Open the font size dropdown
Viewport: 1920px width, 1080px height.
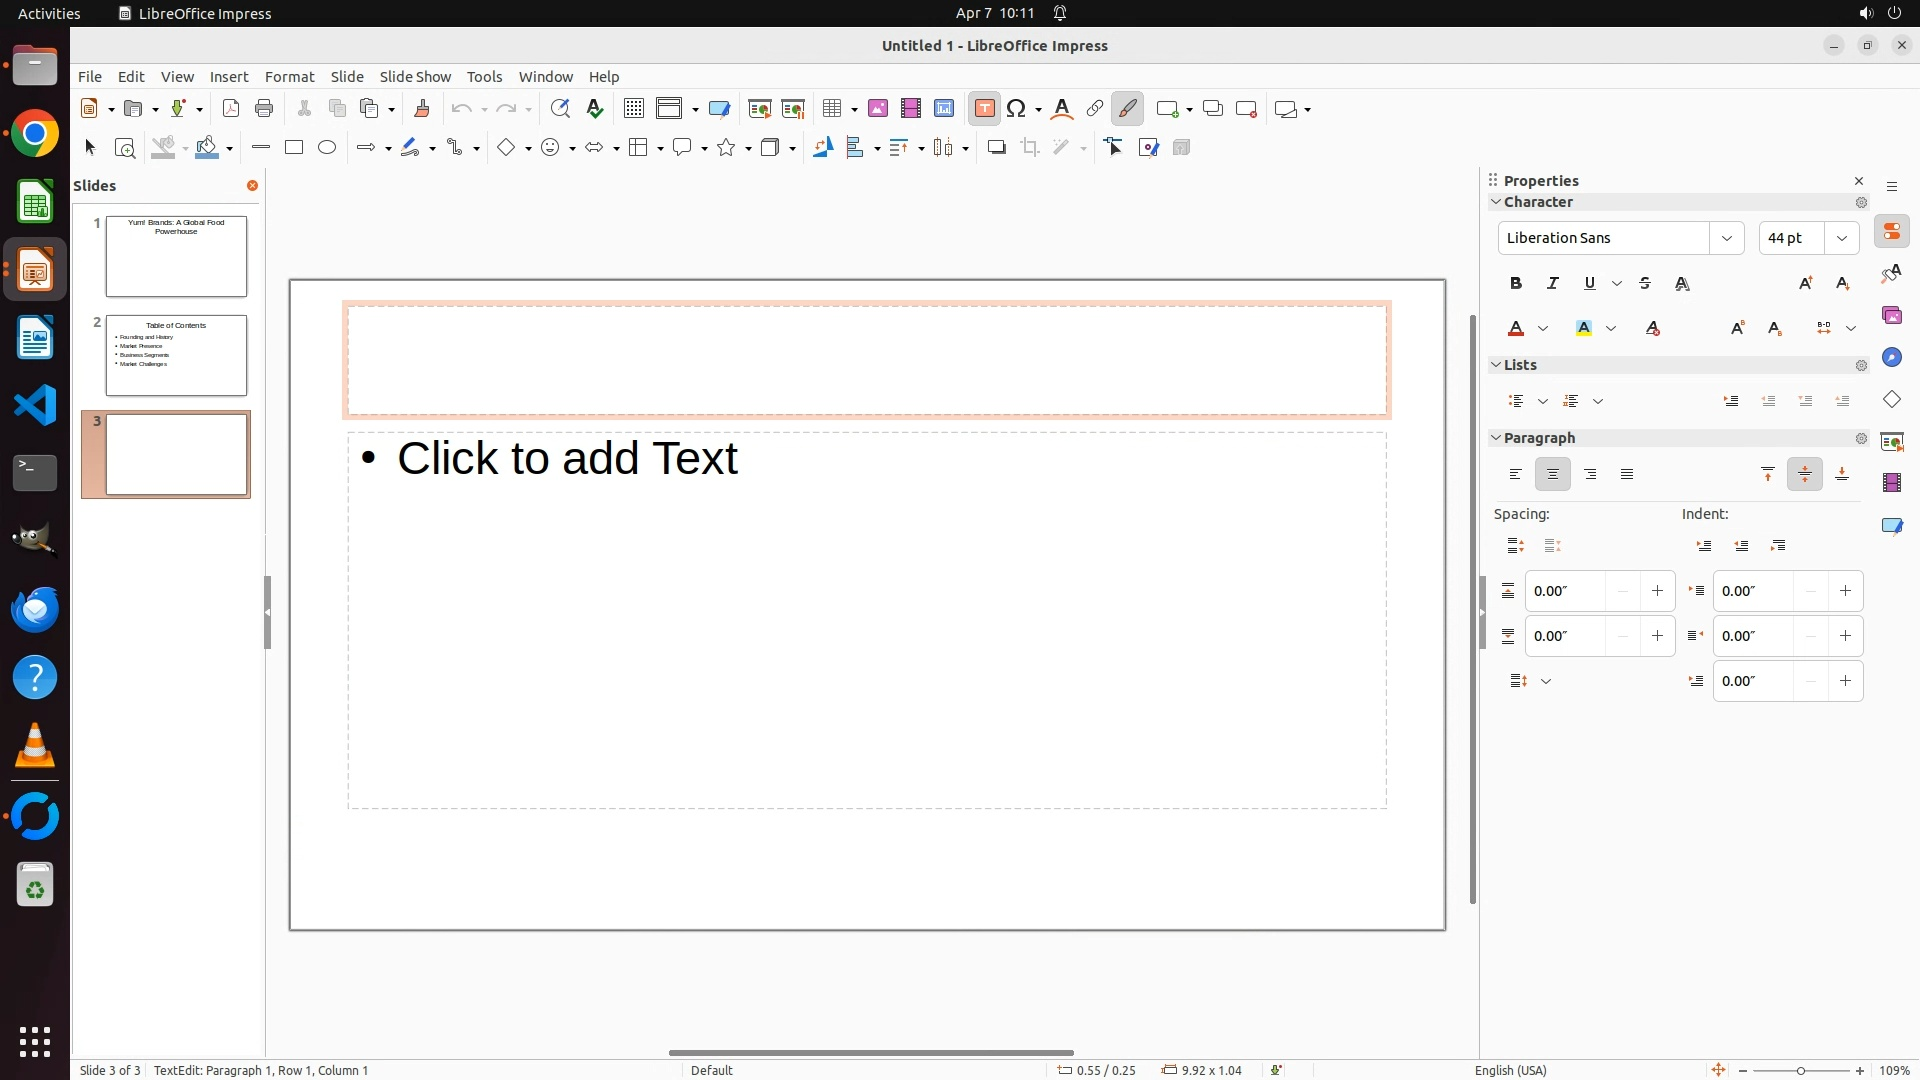pos(1842,238)
